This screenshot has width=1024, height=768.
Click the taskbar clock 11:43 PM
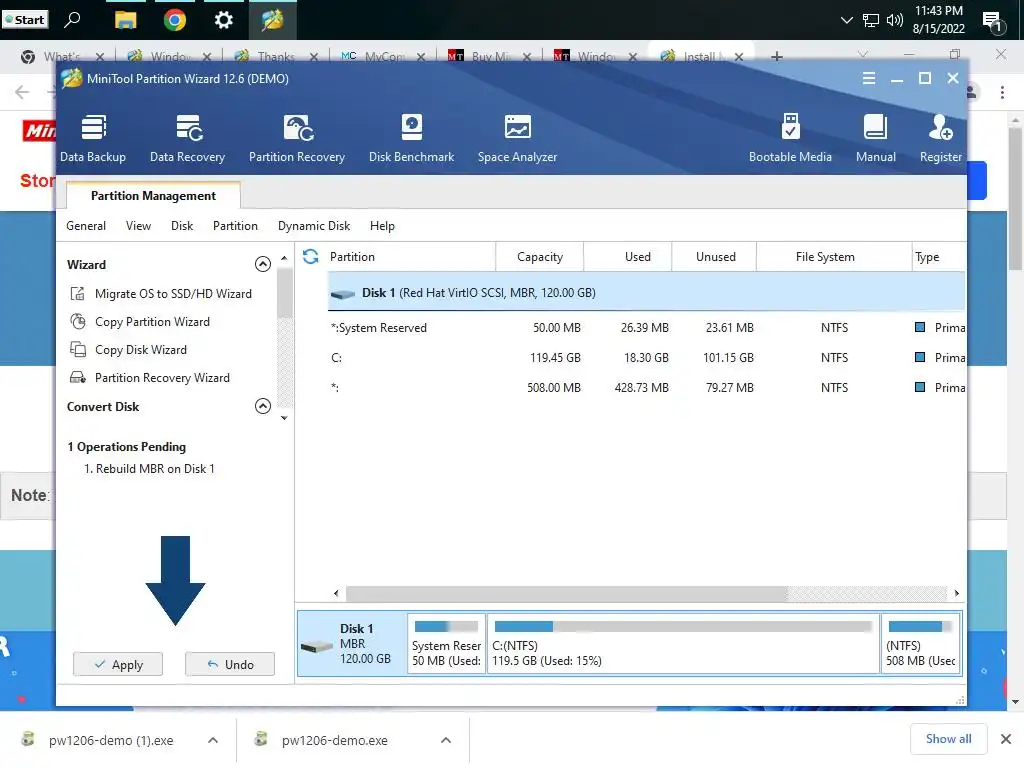point(938,20)
